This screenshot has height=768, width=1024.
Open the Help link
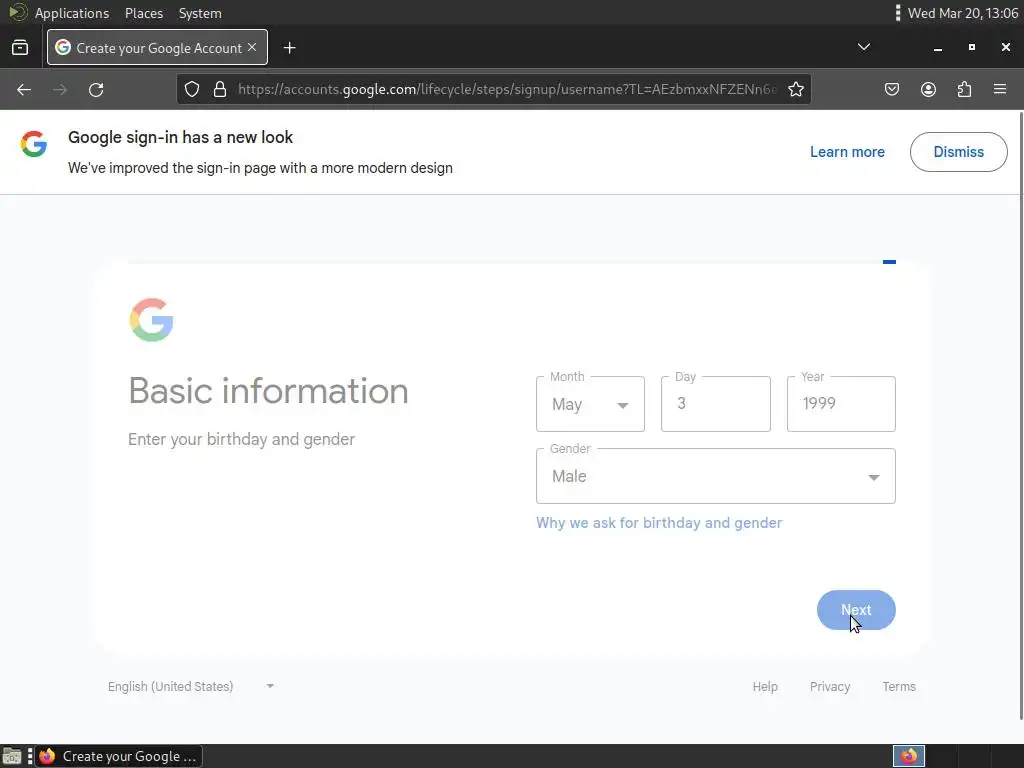point(765,686)
